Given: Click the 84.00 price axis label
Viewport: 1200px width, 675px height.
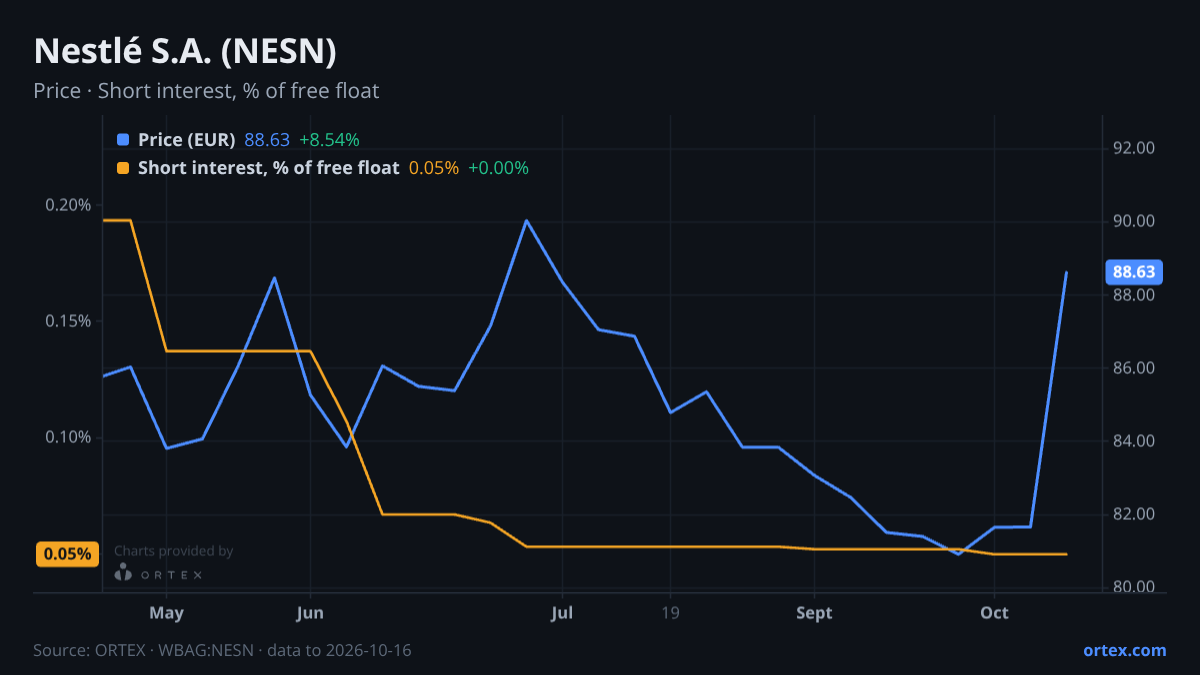Looking at the screenshot, I should click(1134, 441).
